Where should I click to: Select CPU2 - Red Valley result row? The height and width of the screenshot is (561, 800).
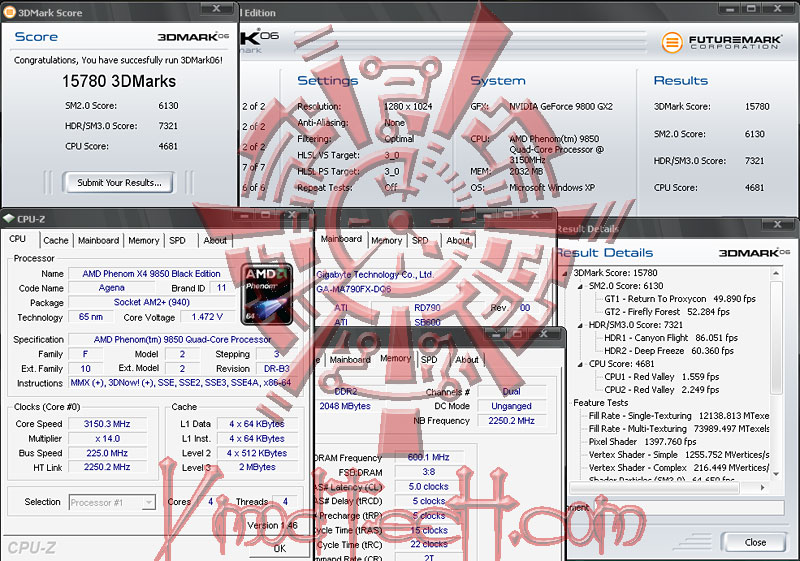click(x=662, y=390)
